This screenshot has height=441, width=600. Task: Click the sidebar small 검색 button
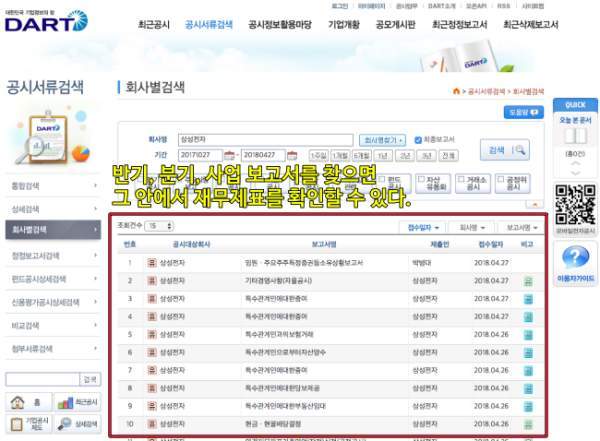(x=90, y=379)
